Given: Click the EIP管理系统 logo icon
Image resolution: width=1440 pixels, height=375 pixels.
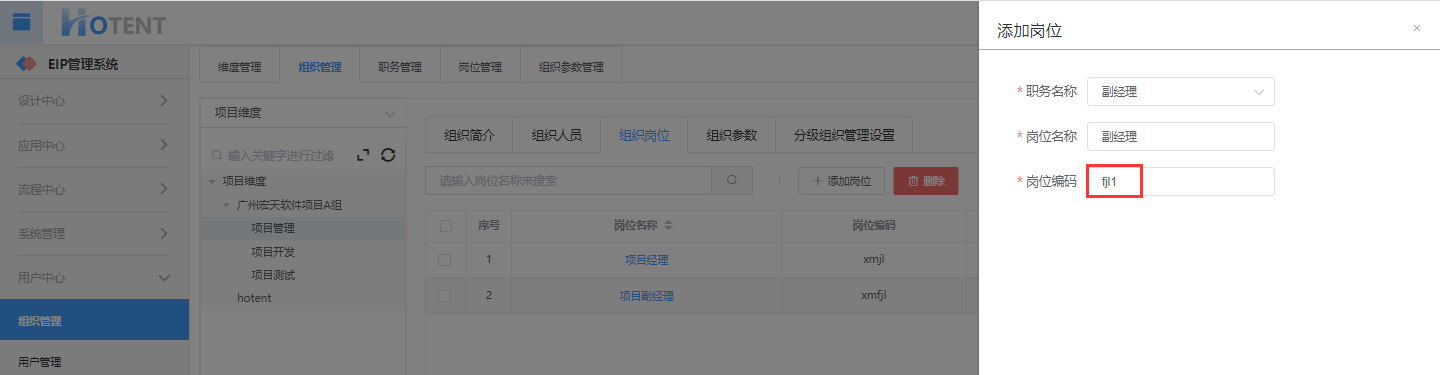Looking at the screenshot, I should point(28,64).
